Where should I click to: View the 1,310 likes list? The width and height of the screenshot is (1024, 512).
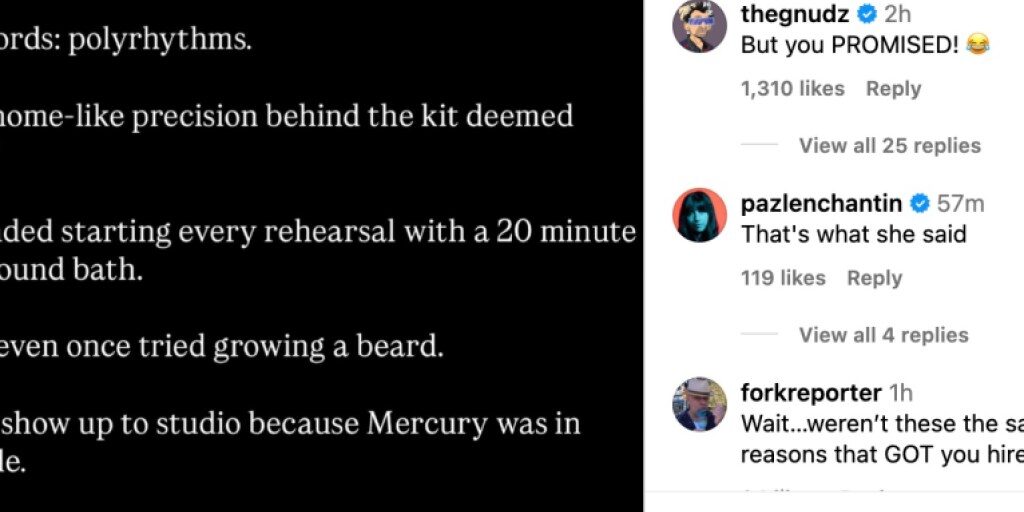[x=792, y=89]
